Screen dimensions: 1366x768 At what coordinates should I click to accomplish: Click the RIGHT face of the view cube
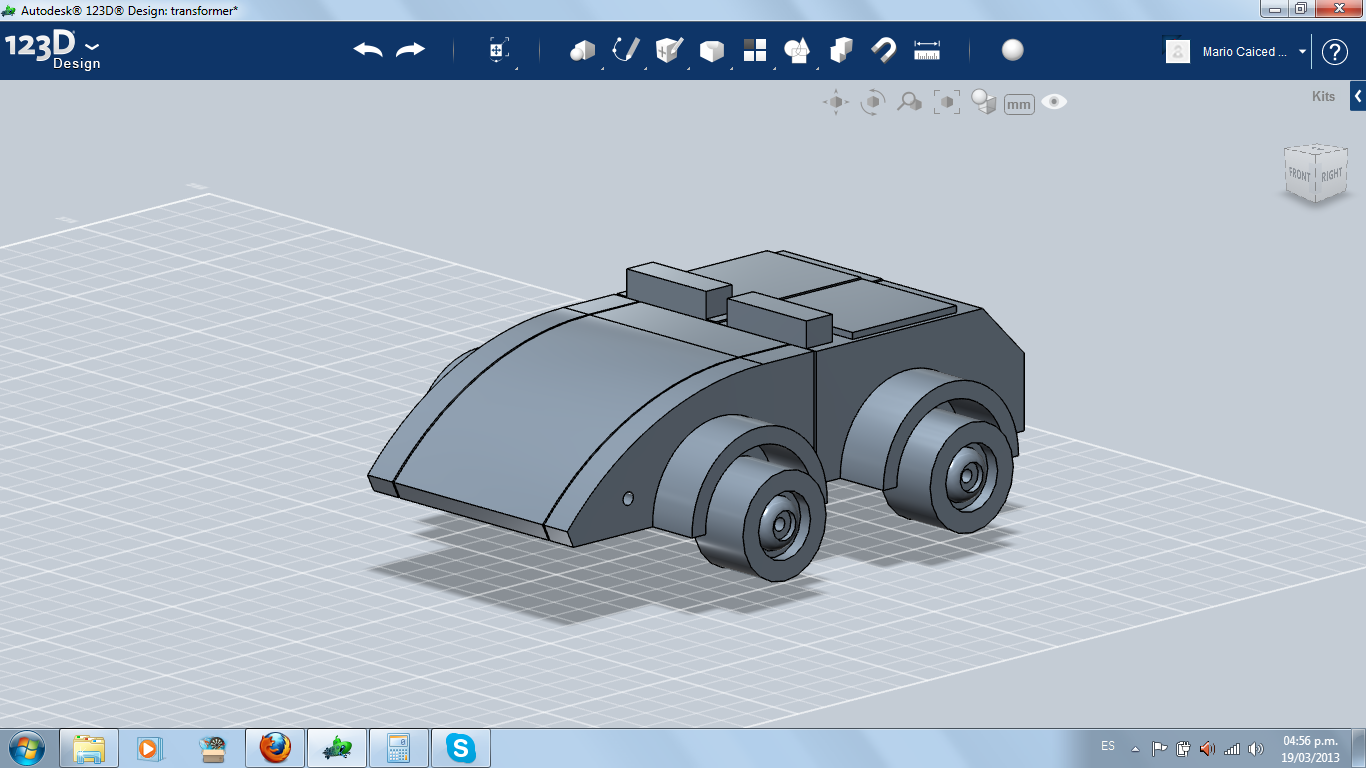click(x=1332, y=174)
